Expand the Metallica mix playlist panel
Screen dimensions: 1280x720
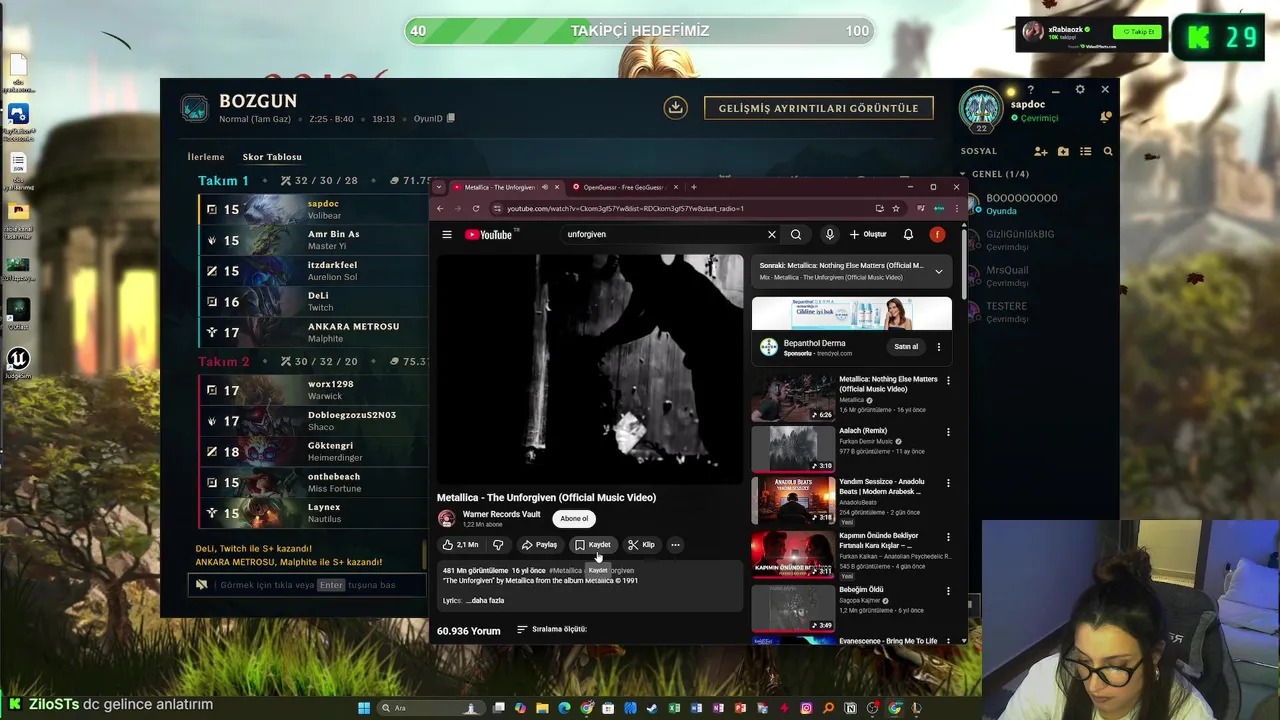938,271
